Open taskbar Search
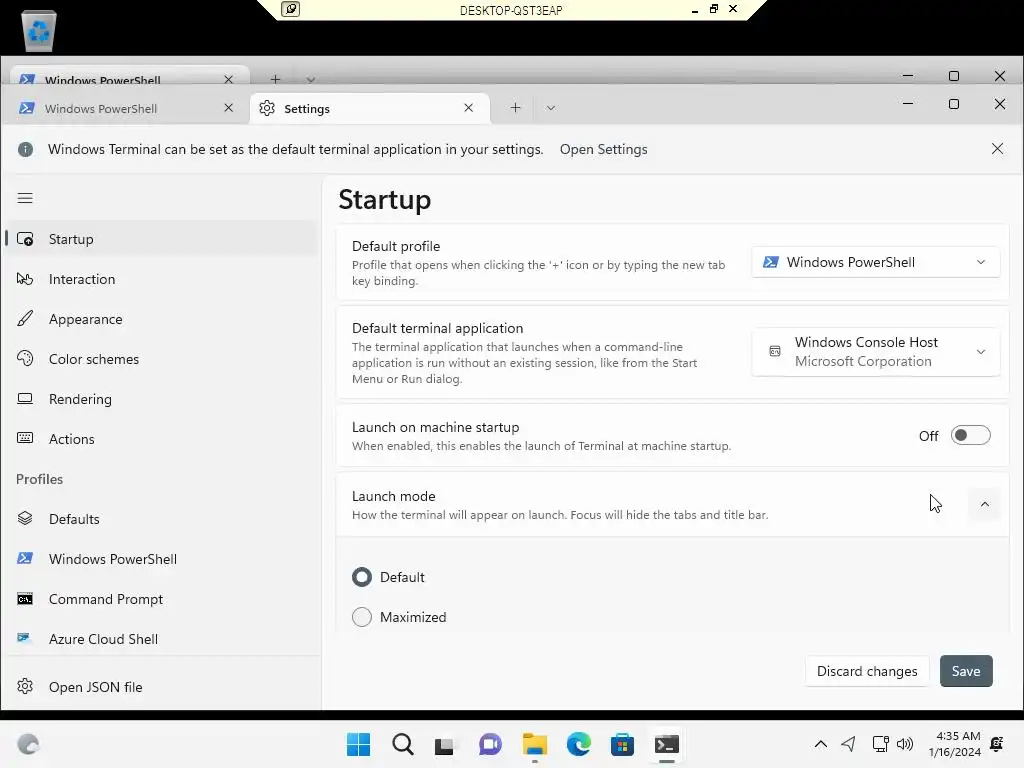 pyautogui.click(x=402, y=744)
